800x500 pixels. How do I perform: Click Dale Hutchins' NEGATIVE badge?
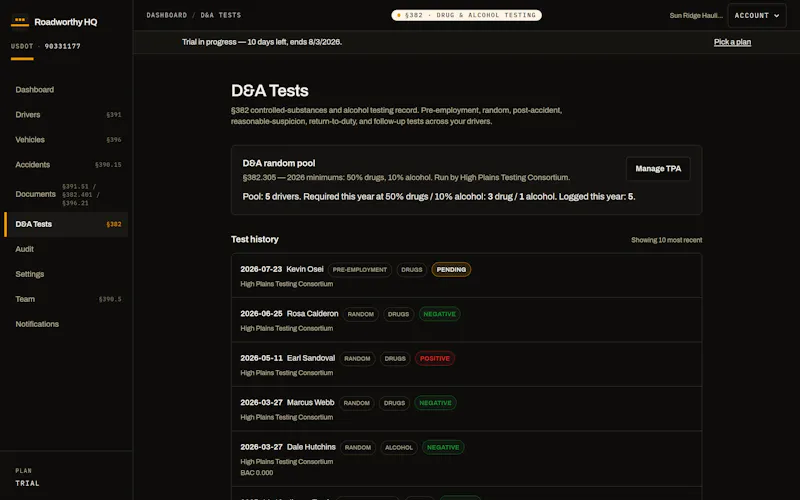click(443, 447)
